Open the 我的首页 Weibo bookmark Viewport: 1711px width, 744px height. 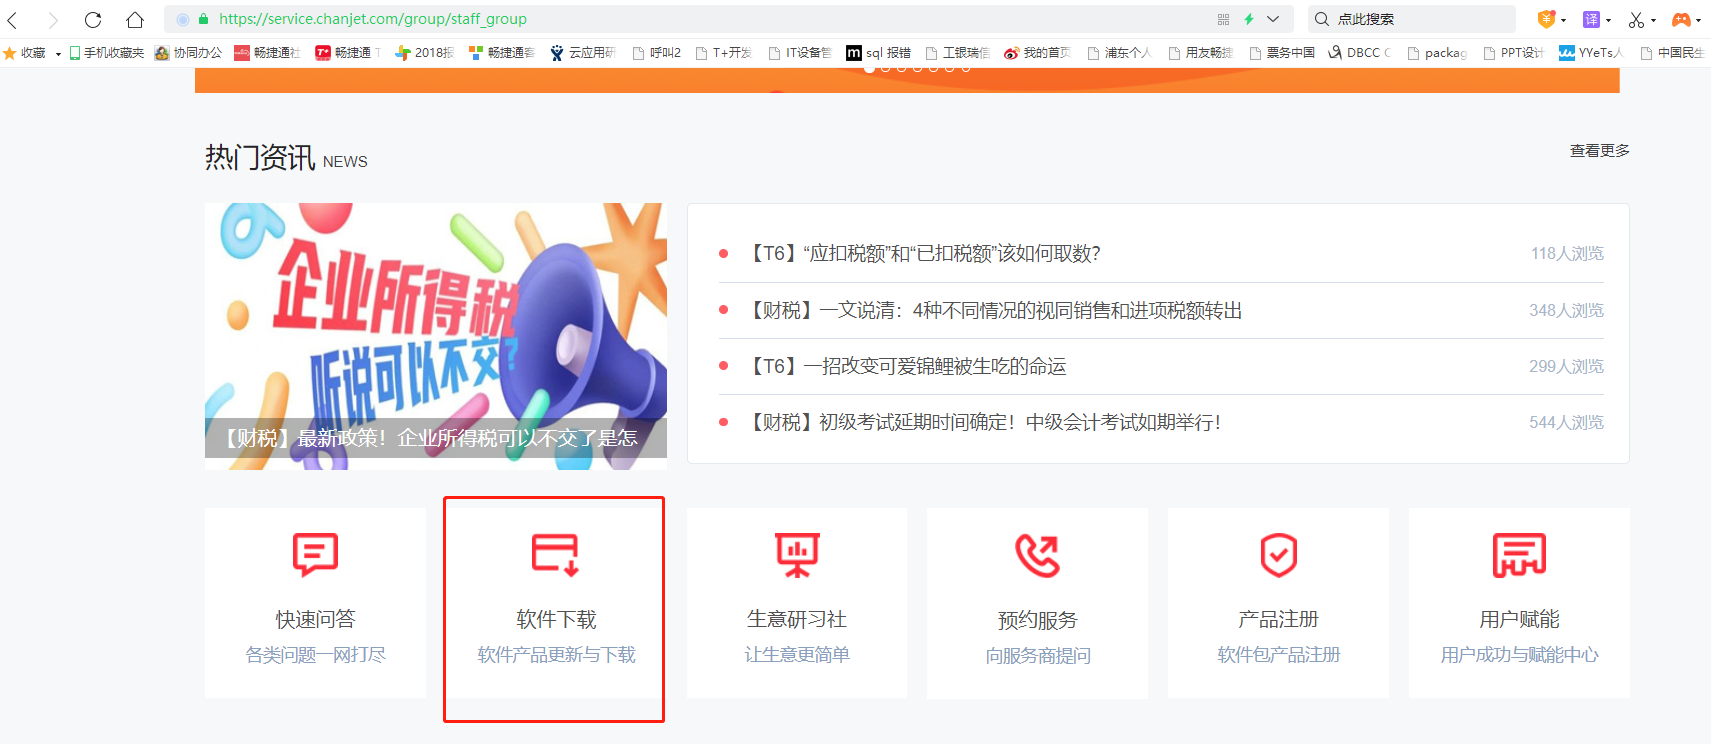[1037, 53]
